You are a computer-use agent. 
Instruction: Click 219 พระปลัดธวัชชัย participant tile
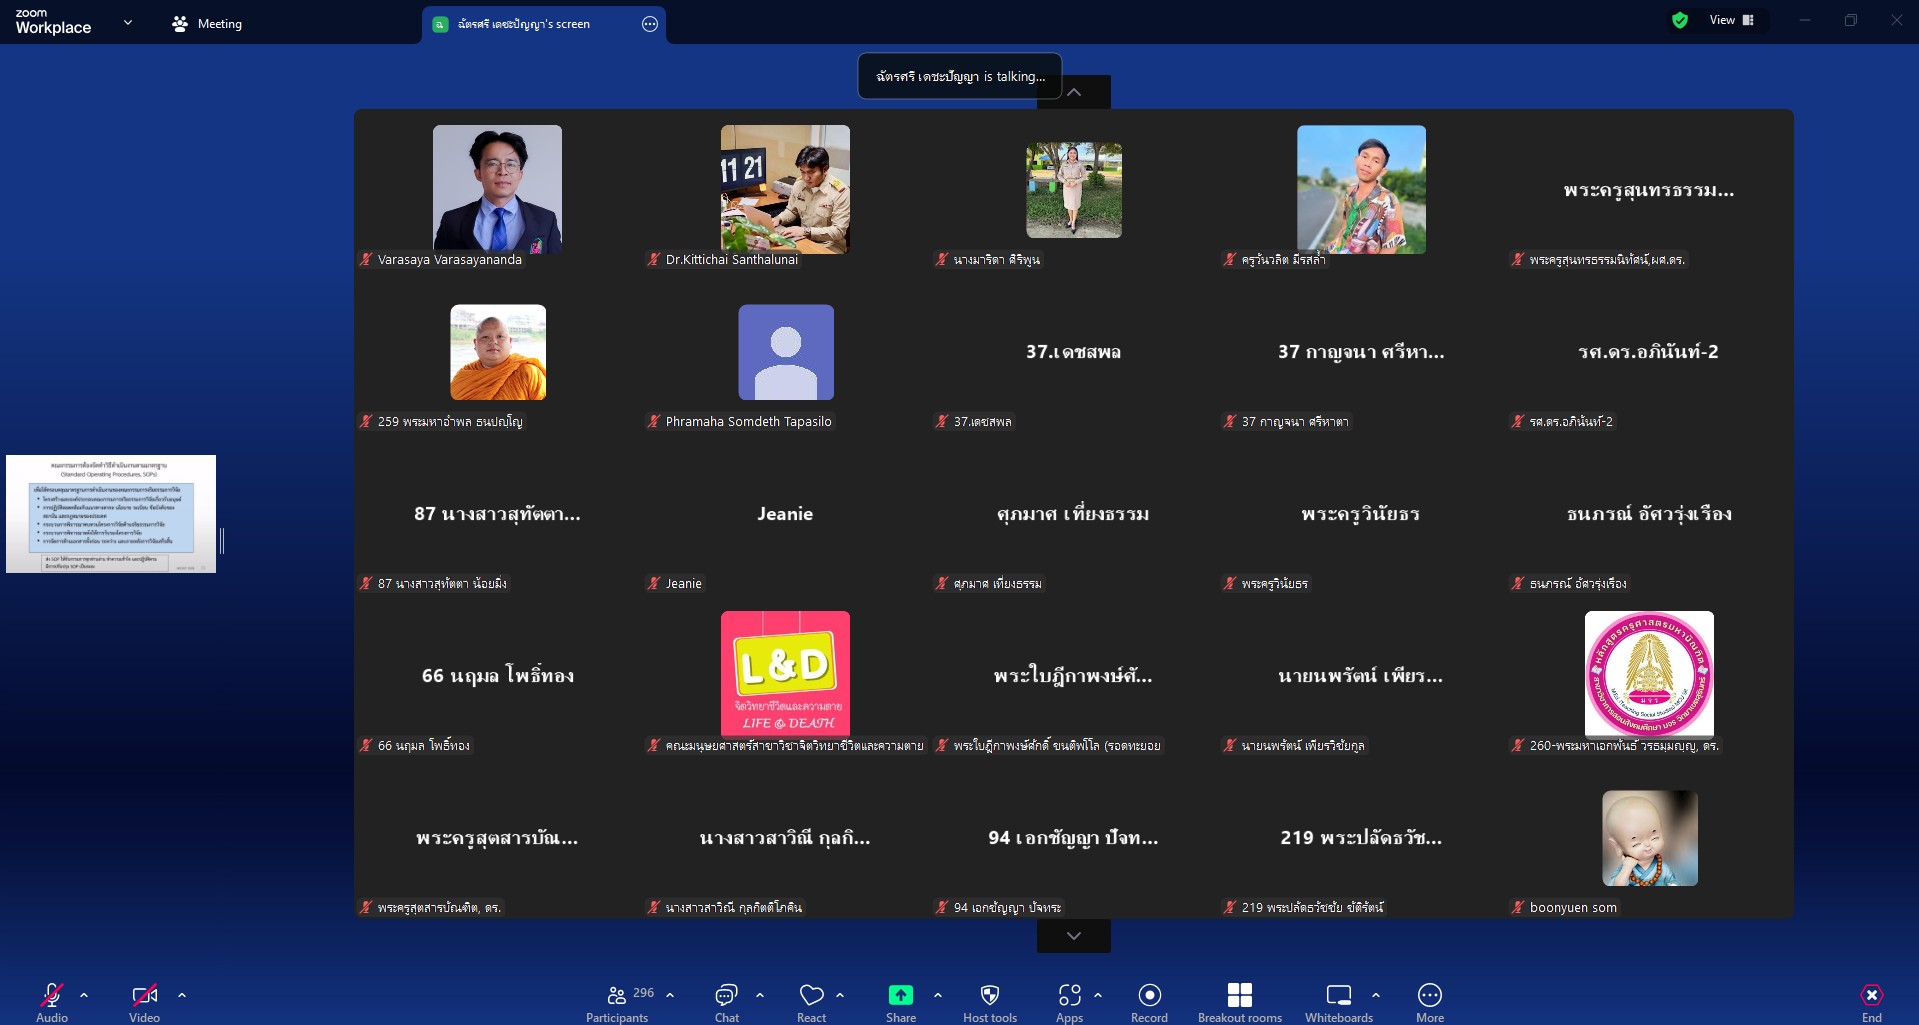point(1361,837)
